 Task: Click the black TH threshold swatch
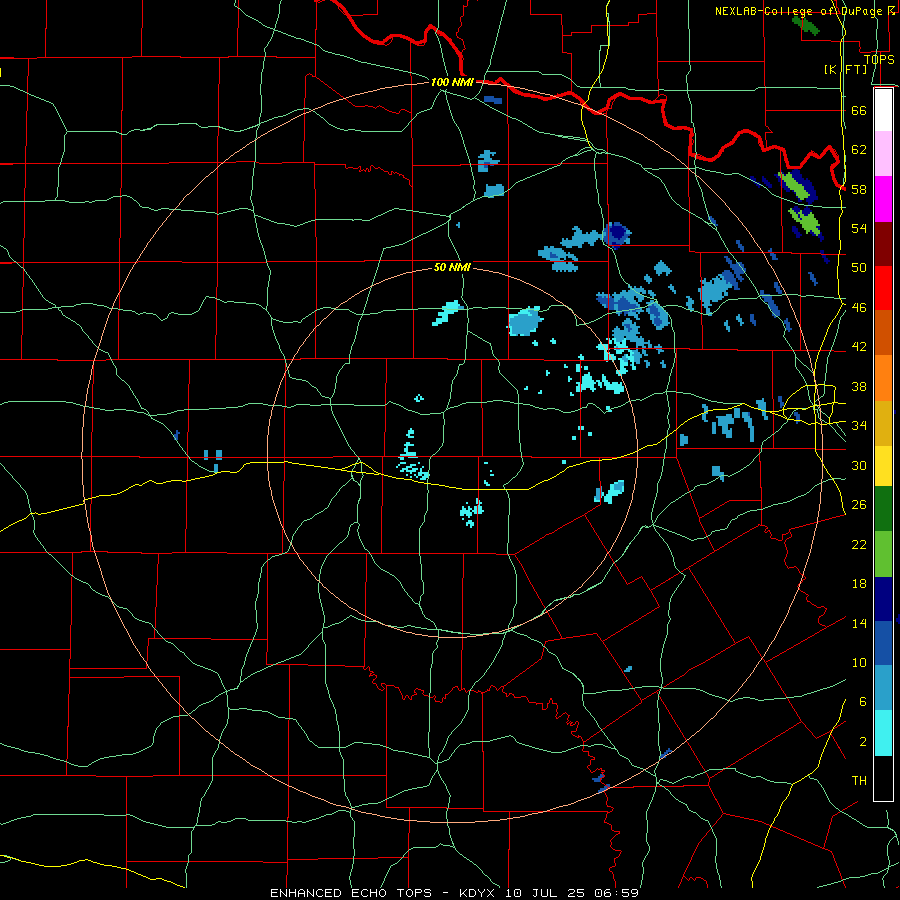click(883, 778)
